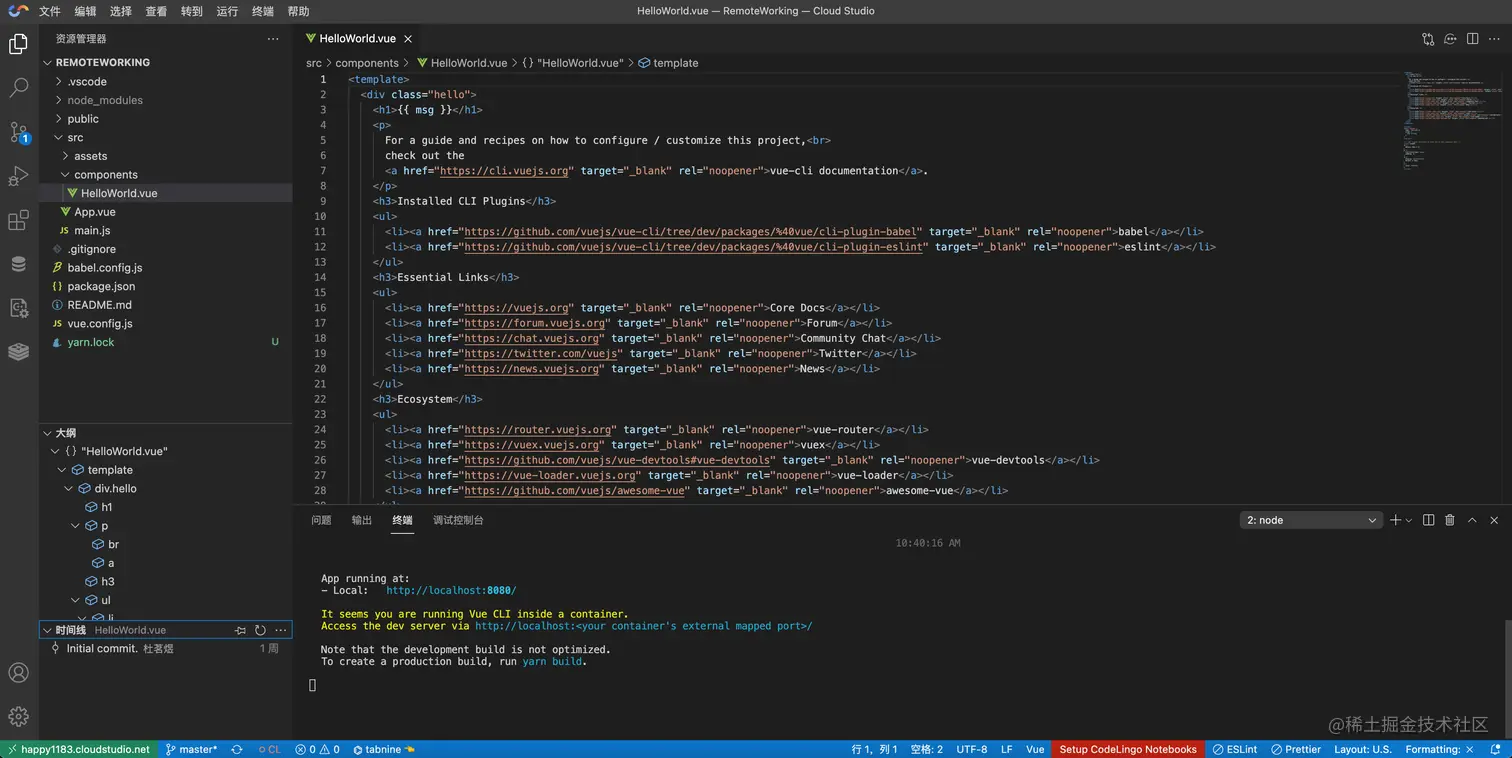Open the Explorer view in activity bar

18,44
